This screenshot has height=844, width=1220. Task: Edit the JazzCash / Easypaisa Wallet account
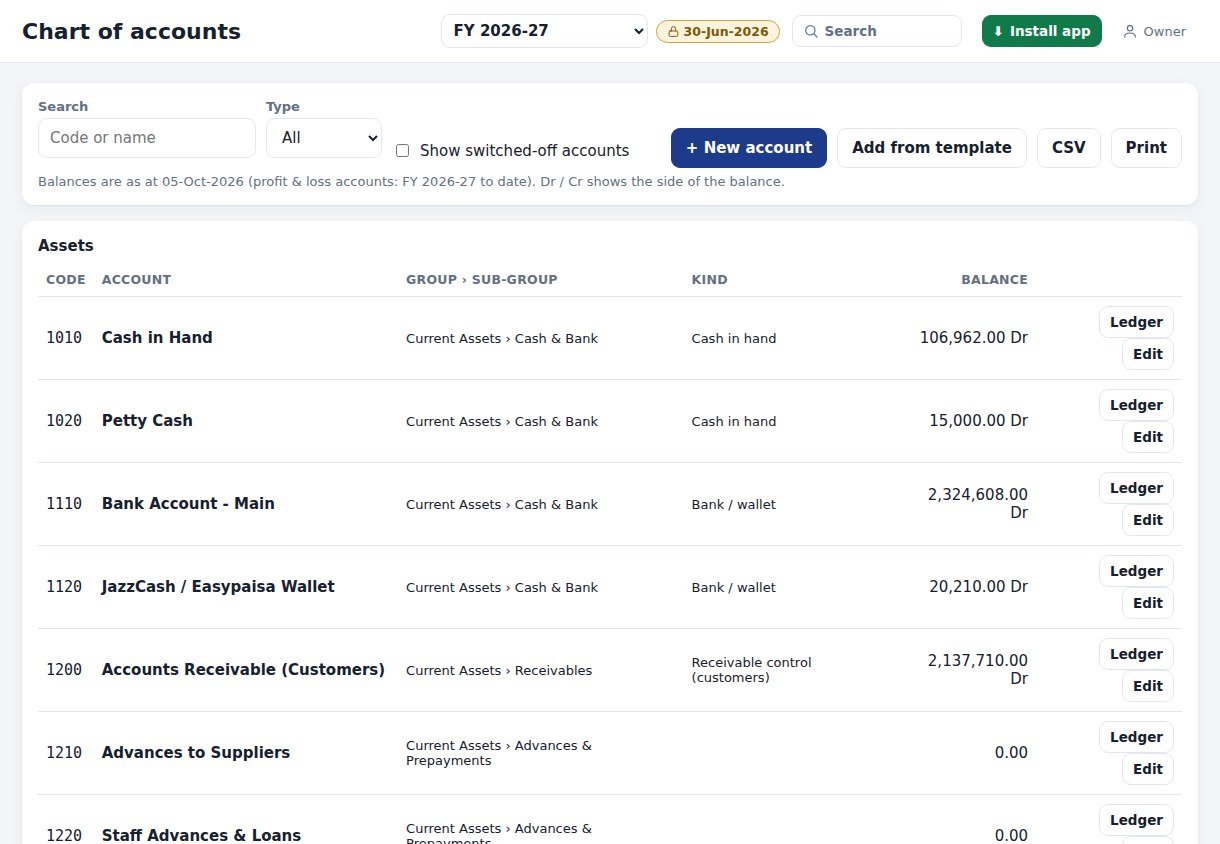tap(1148, 603)
